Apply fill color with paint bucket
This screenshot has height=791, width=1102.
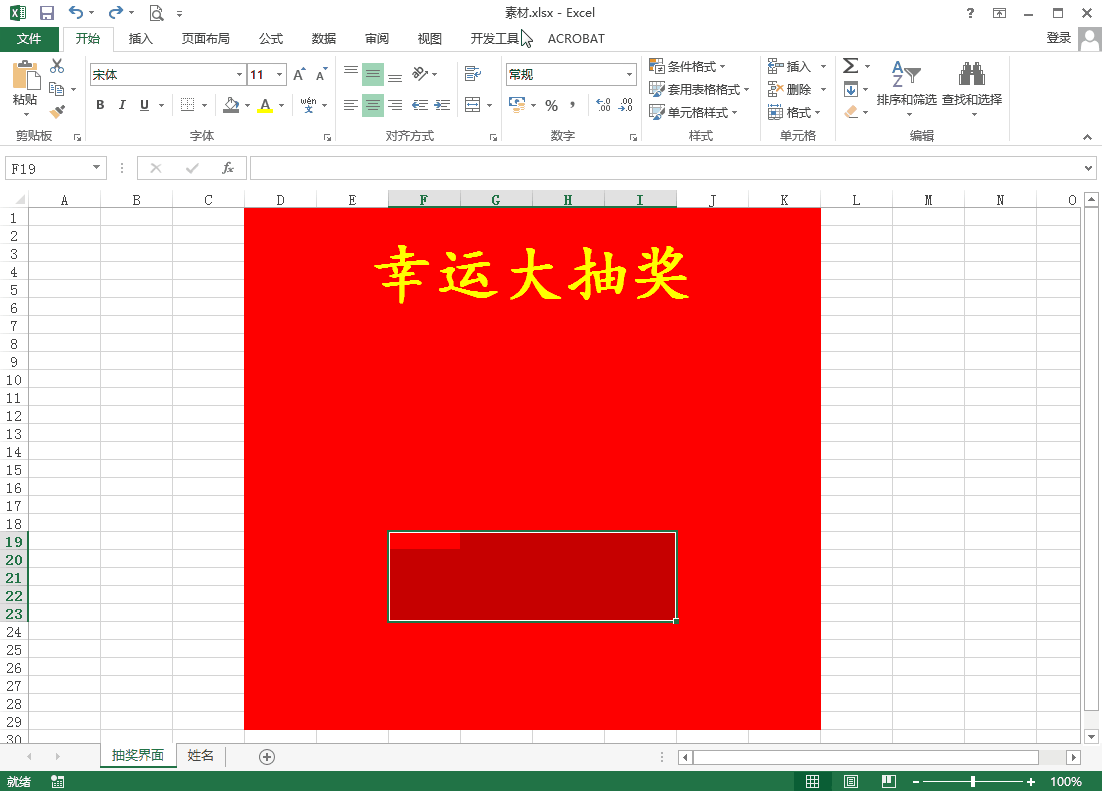click(x=231, y=105)
